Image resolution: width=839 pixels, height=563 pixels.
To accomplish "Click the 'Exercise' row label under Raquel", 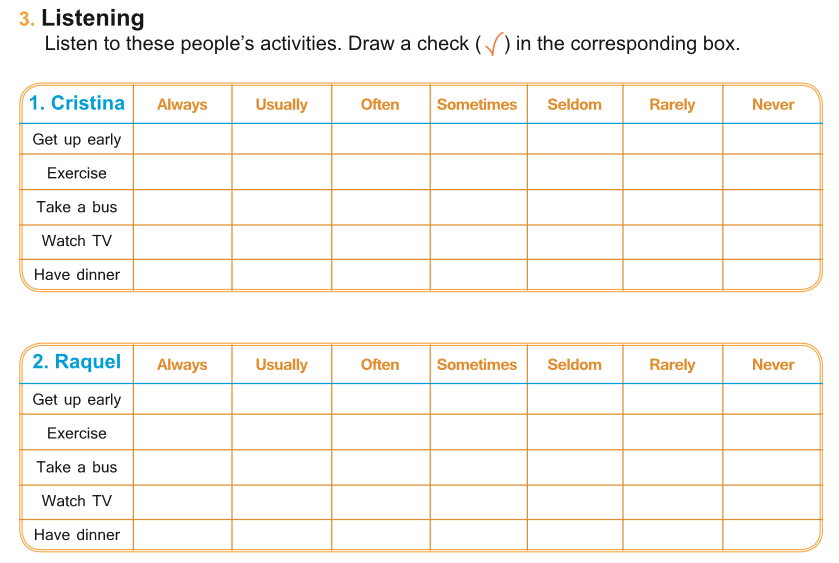I will point(77,433).
